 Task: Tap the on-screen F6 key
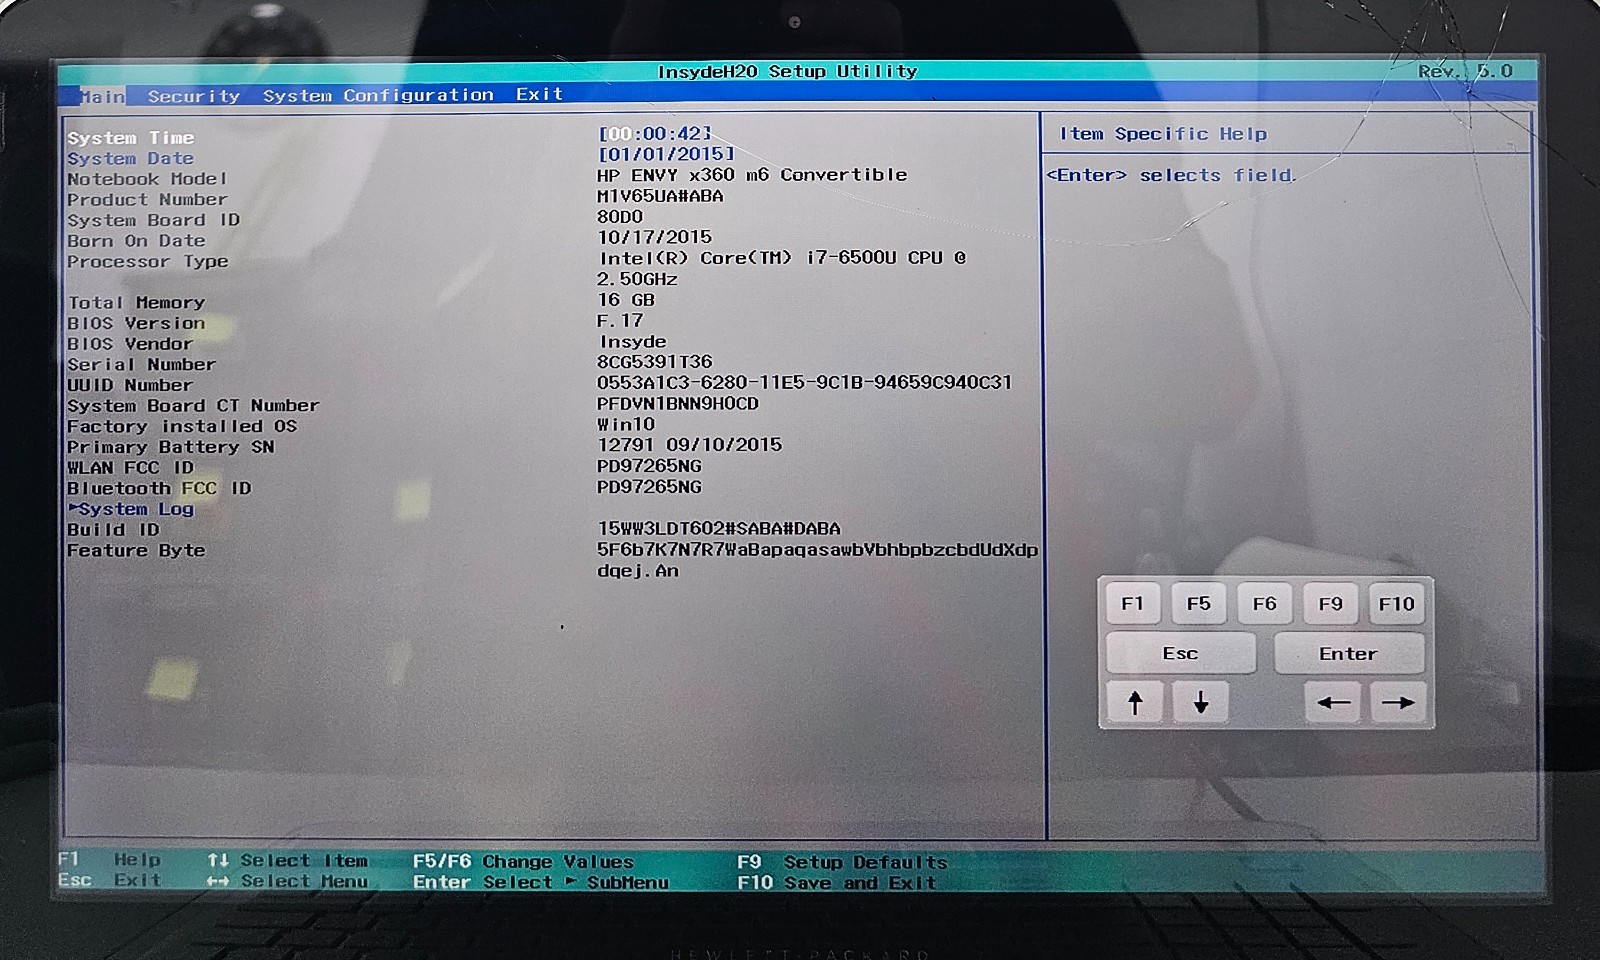click(x=1264, y=603)
